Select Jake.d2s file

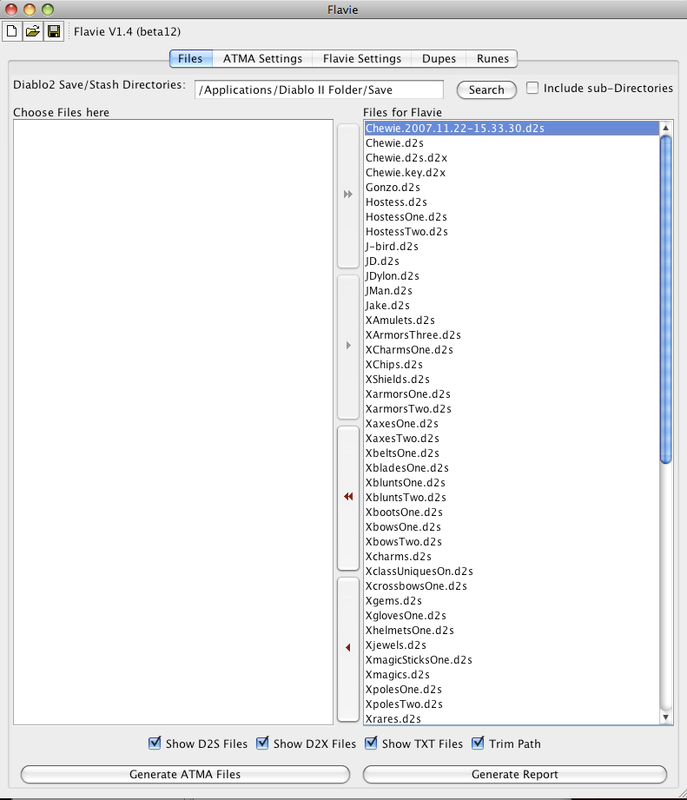pos(512,306)
